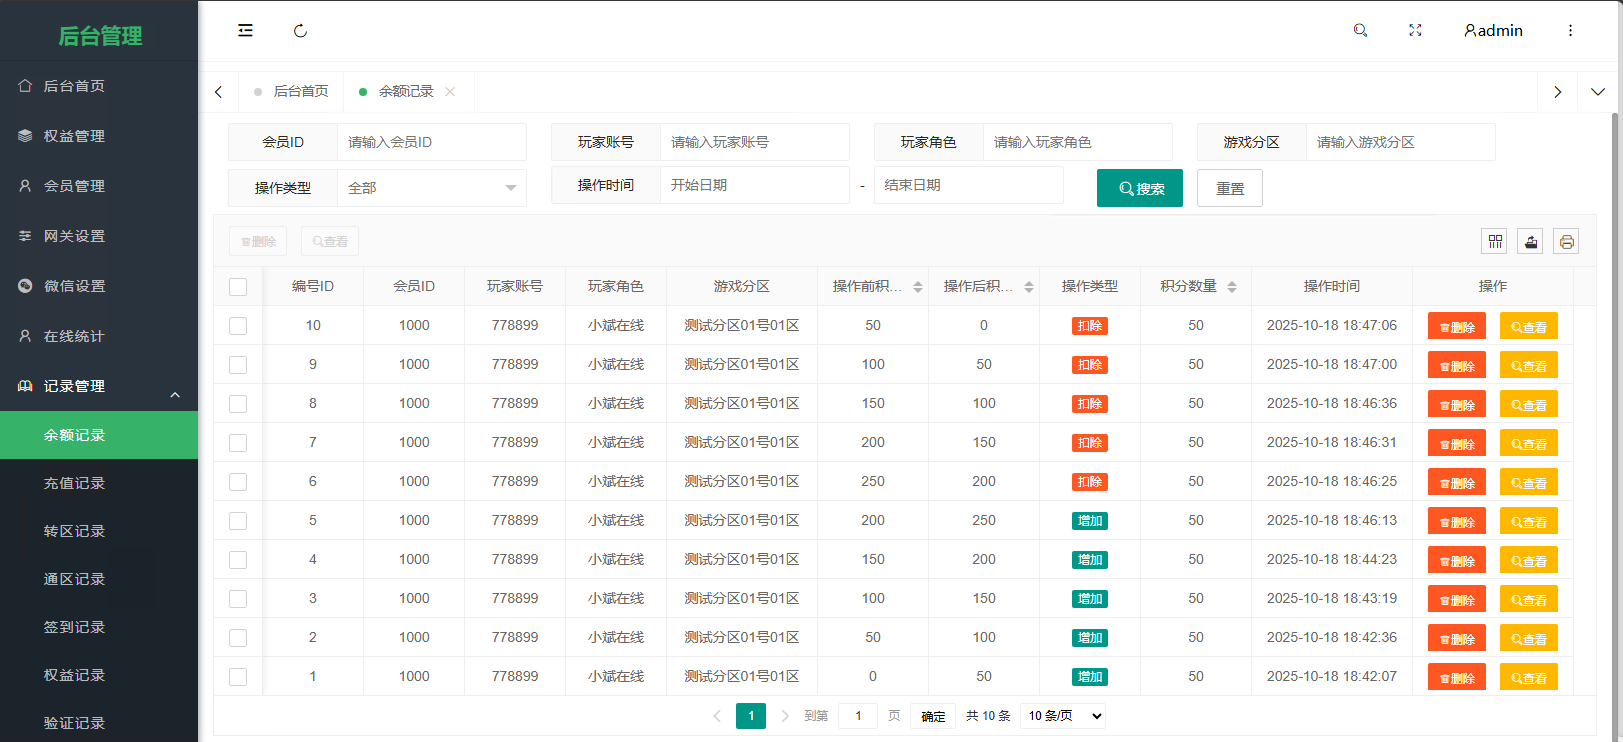Open tab operations dropdown chevron

1598,92
